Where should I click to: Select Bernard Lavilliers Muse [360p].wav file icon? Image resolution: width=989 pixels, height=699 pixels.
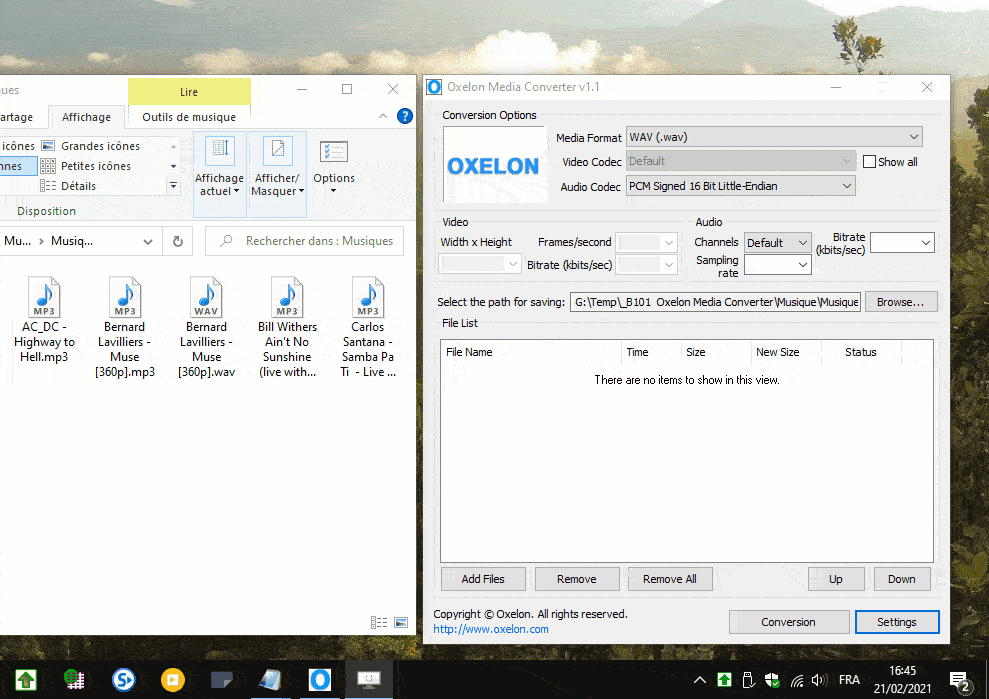click(x=206, y=297)
